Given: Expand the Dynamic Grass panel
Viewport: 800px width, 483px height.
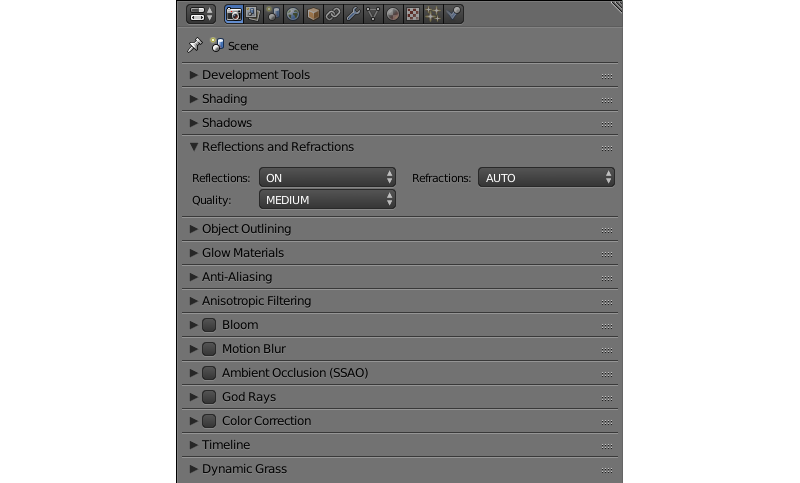Looking at the screenshot, I should pos(193,468).
